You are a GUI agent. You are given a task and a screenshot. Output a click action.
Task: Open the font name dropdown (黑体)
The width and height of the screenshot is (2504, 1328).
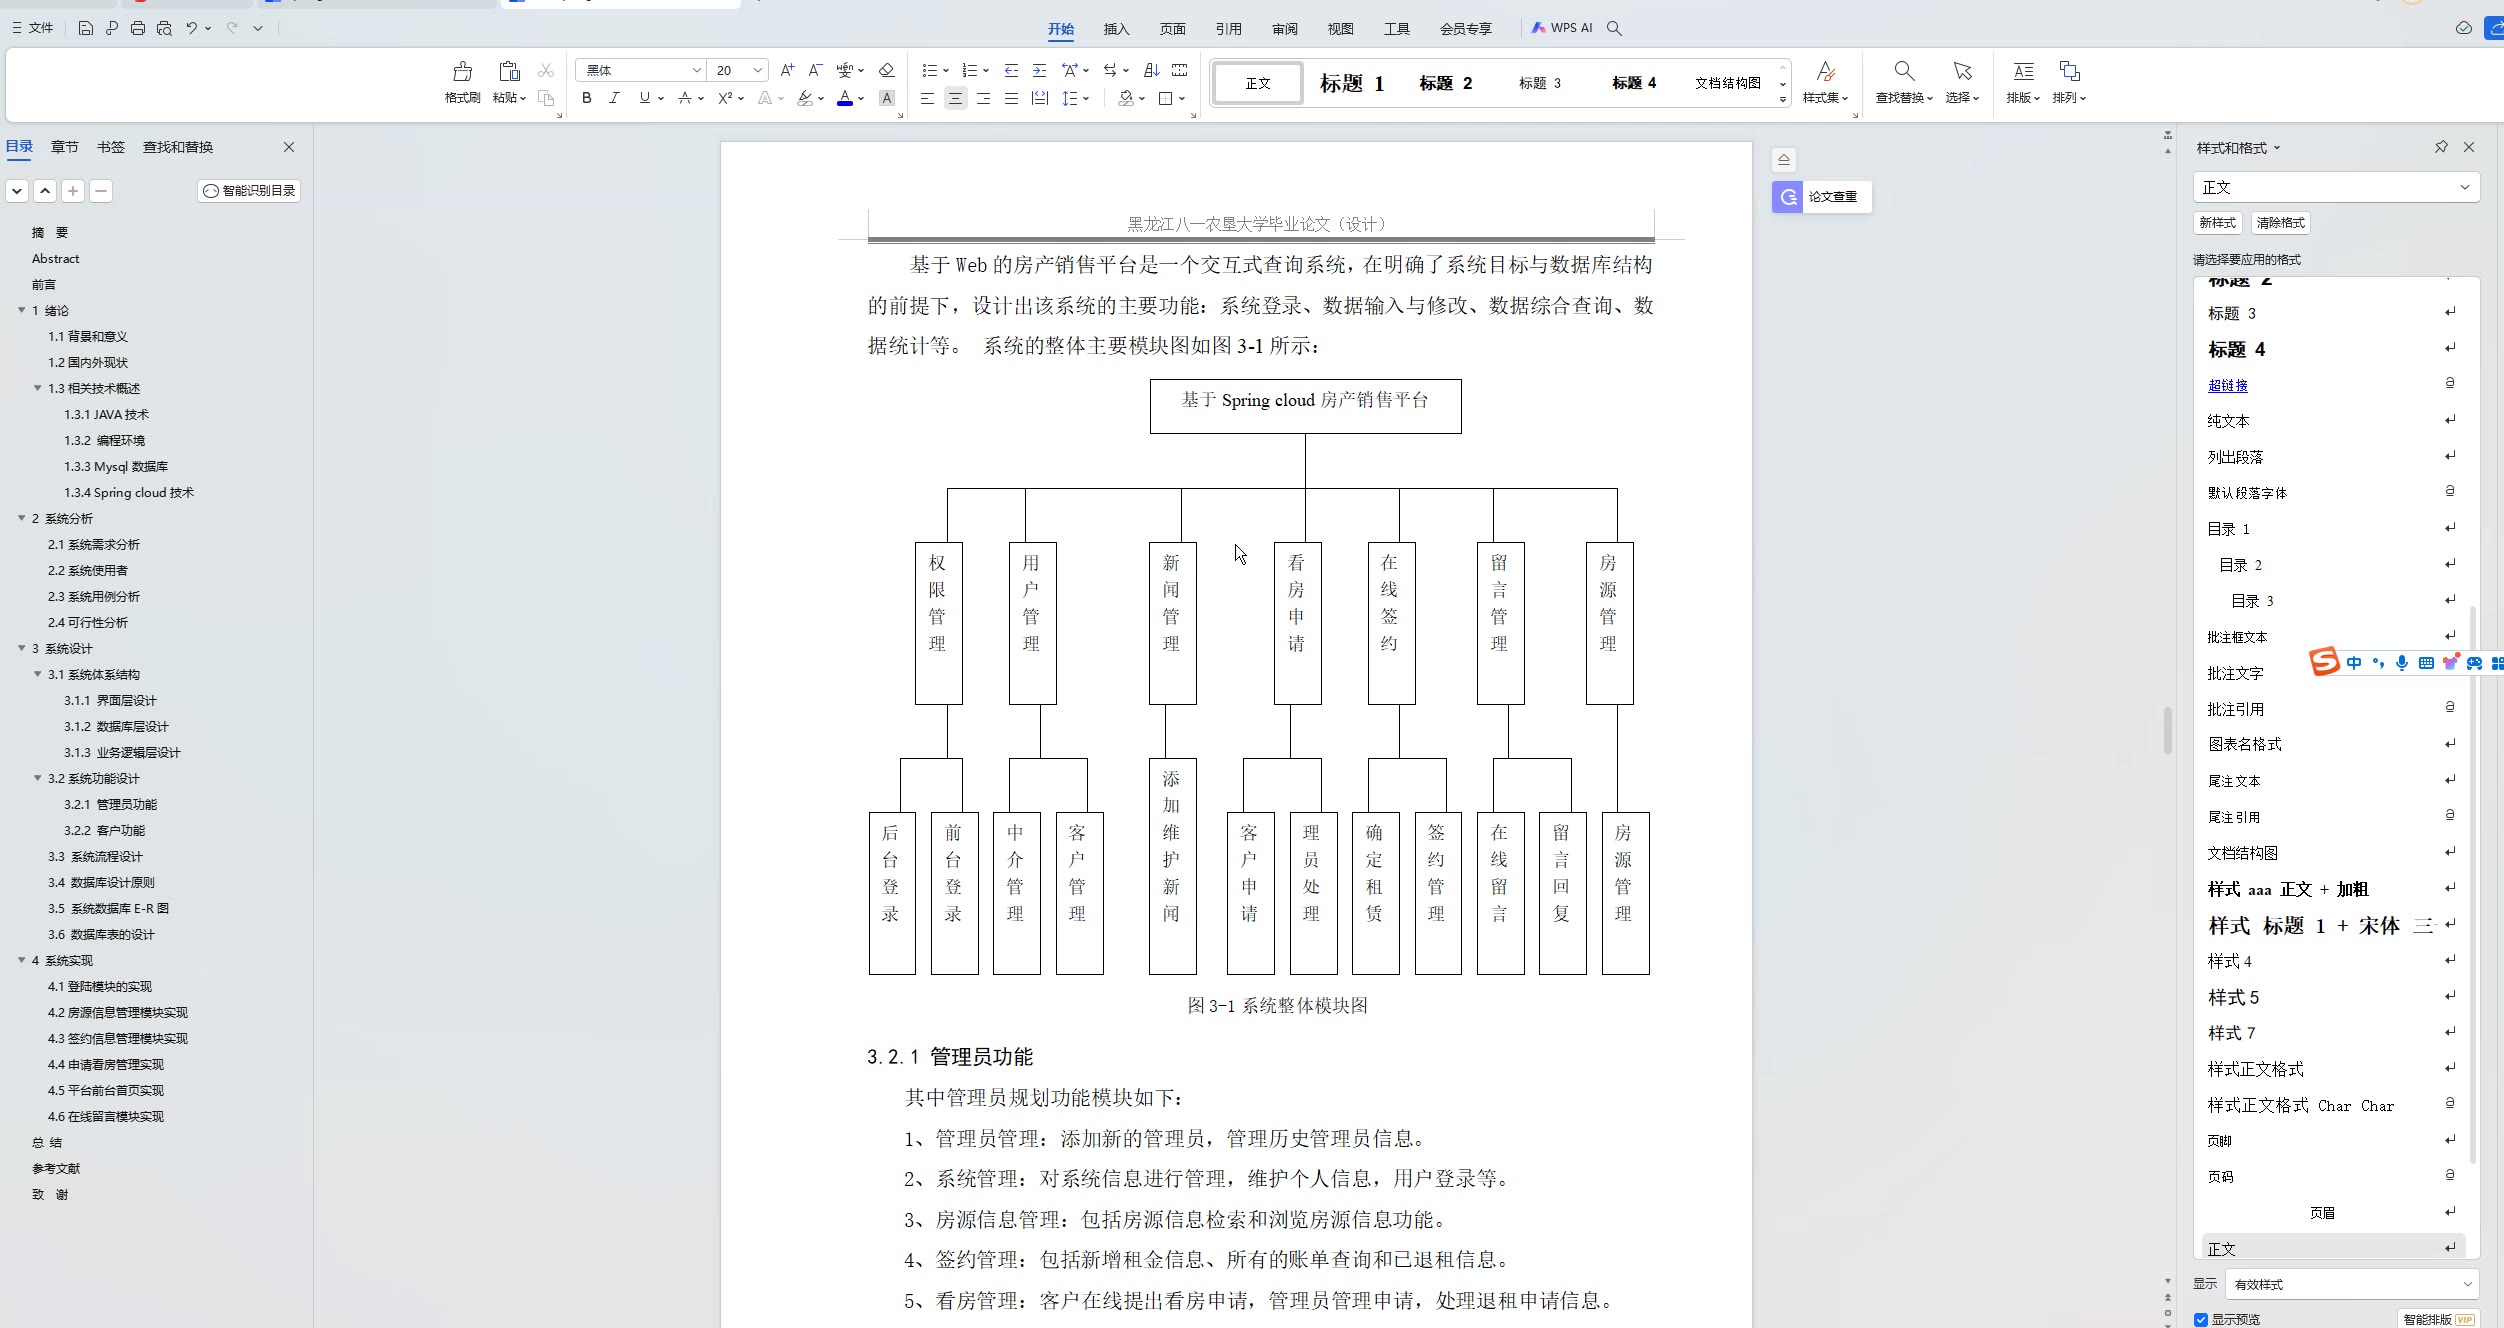pyautogui.click(x=697, y=70)
